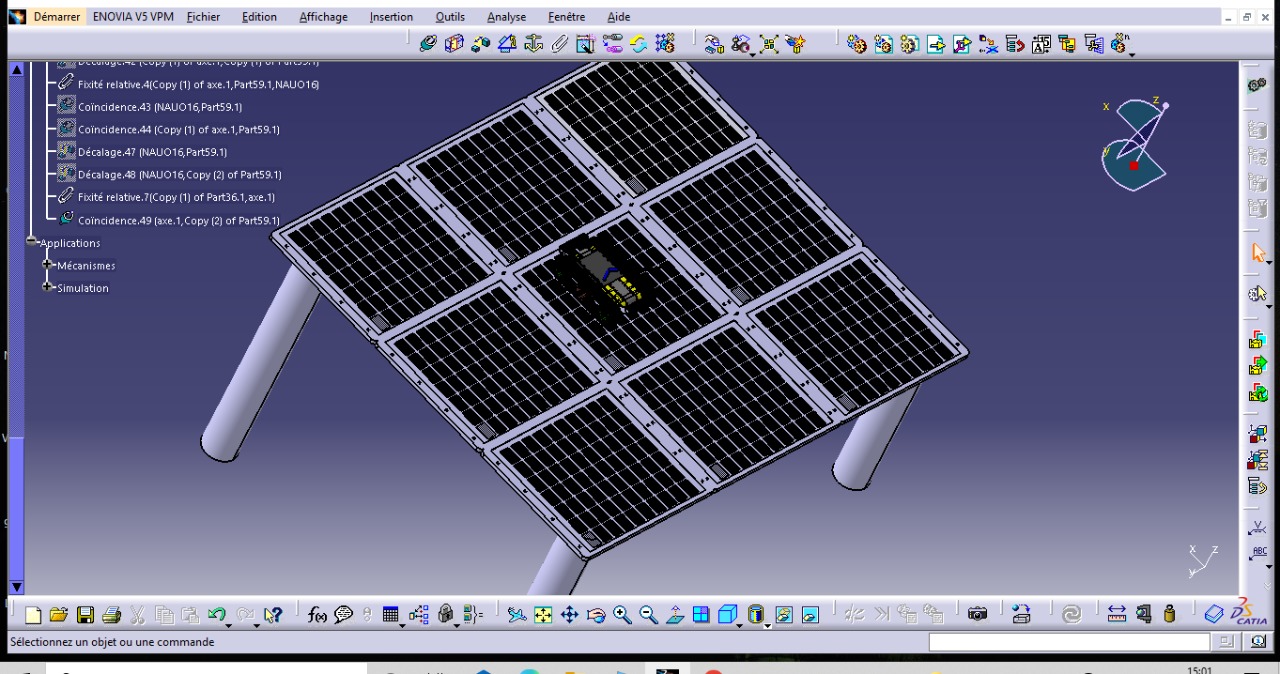Open the Analyse menu
Screen dimensions: 1280x674
click(506, 17)
